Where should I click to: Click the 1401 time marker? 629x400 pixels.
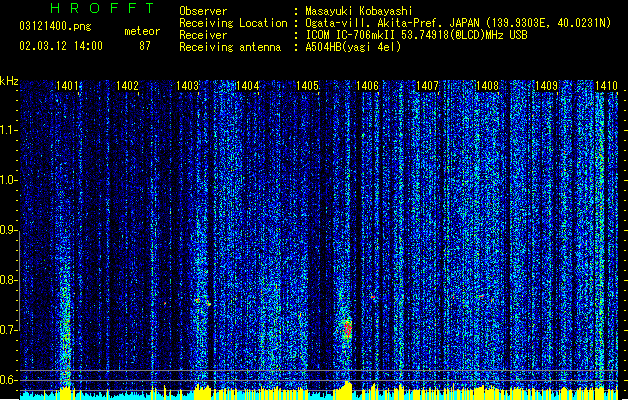(x=67, y=85)
